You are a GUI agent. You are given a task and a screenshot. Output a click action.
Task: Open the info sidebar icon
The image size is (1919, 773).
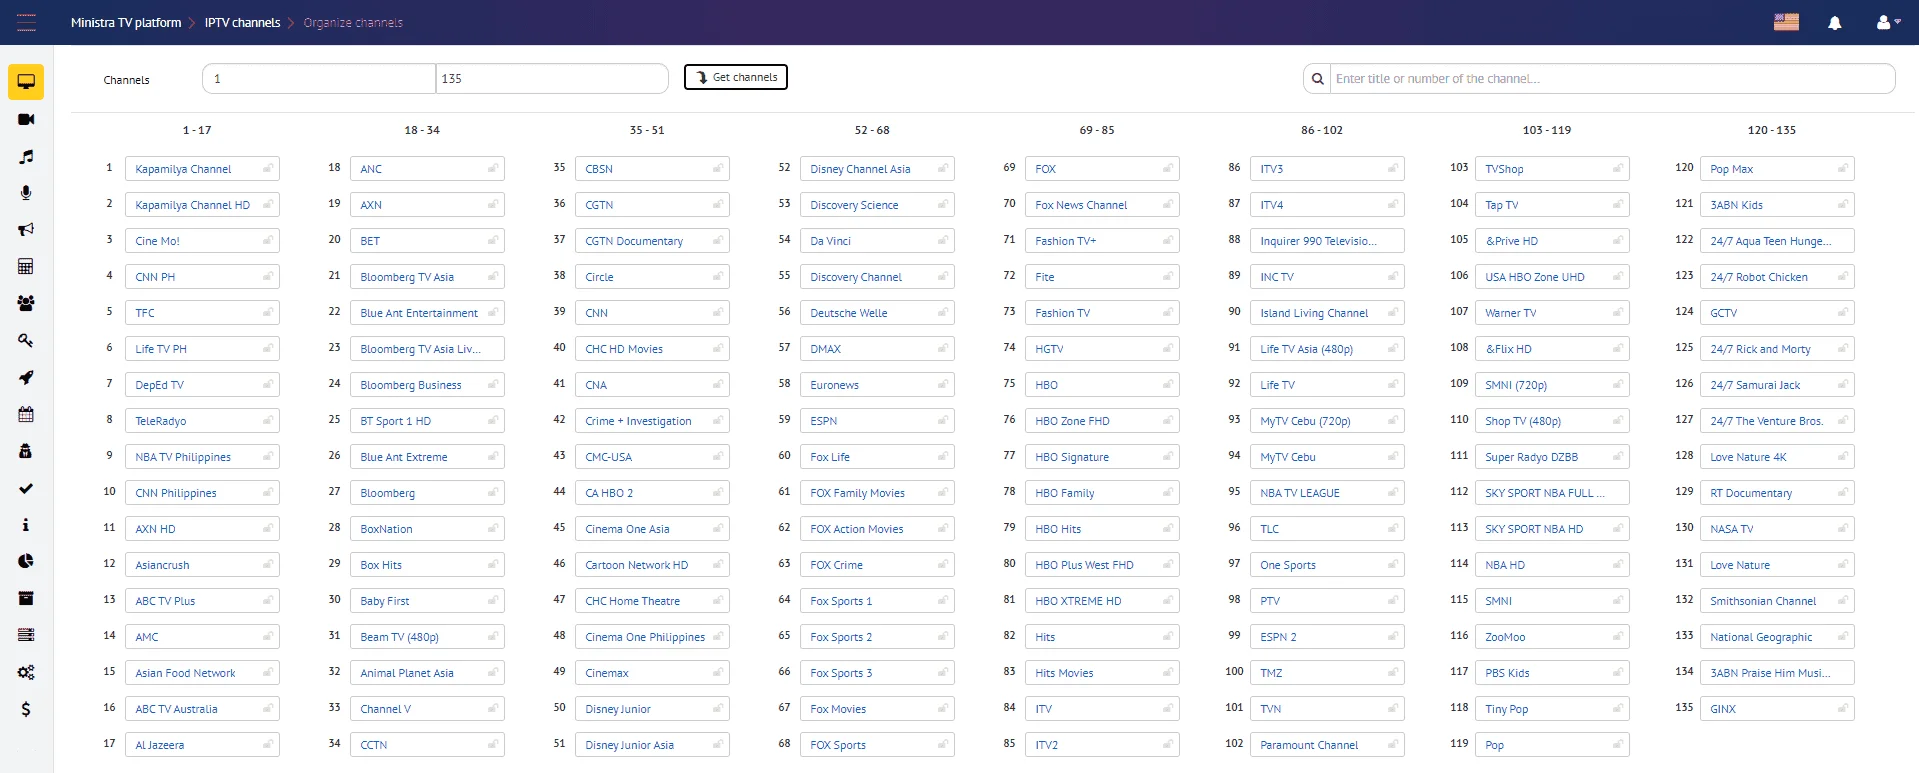[x=26, y=525]
